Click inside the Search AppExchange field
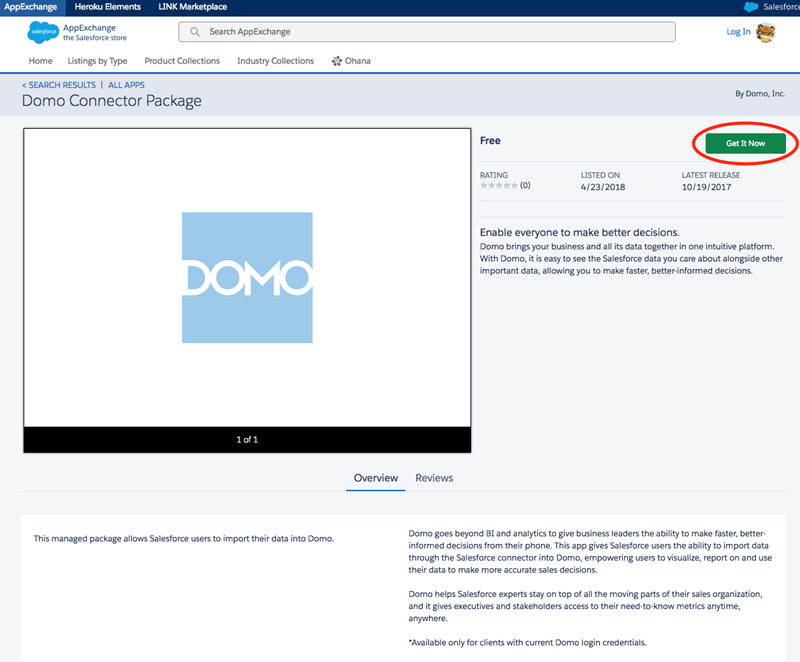This screenshot has width=800, height=662. pos(400,32)
